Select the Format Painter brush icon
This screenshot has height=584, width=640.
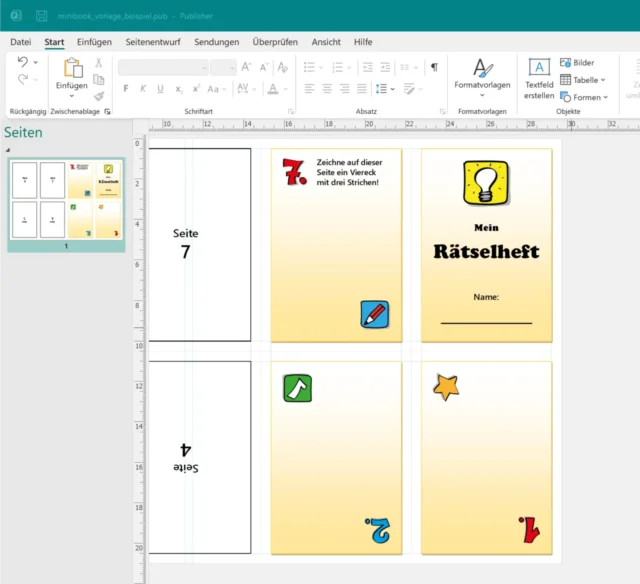(x=99, y=97)
